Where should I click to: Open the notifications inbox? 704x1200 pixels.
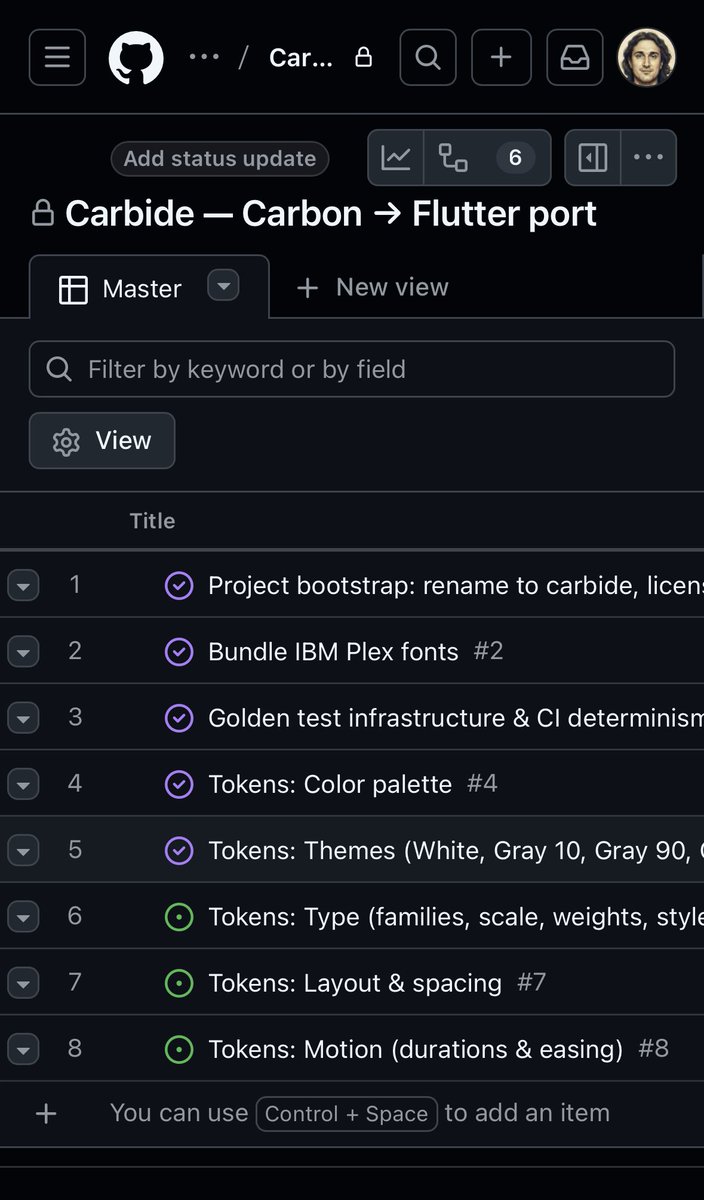(575, 57)
